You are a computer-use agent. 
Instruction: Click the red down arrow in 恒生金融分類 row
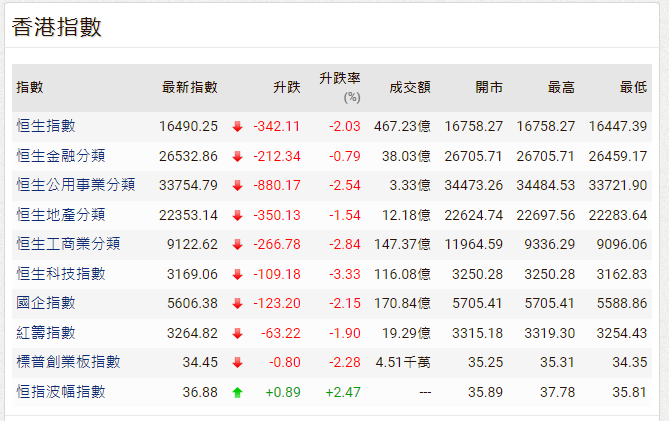(237, 156)
